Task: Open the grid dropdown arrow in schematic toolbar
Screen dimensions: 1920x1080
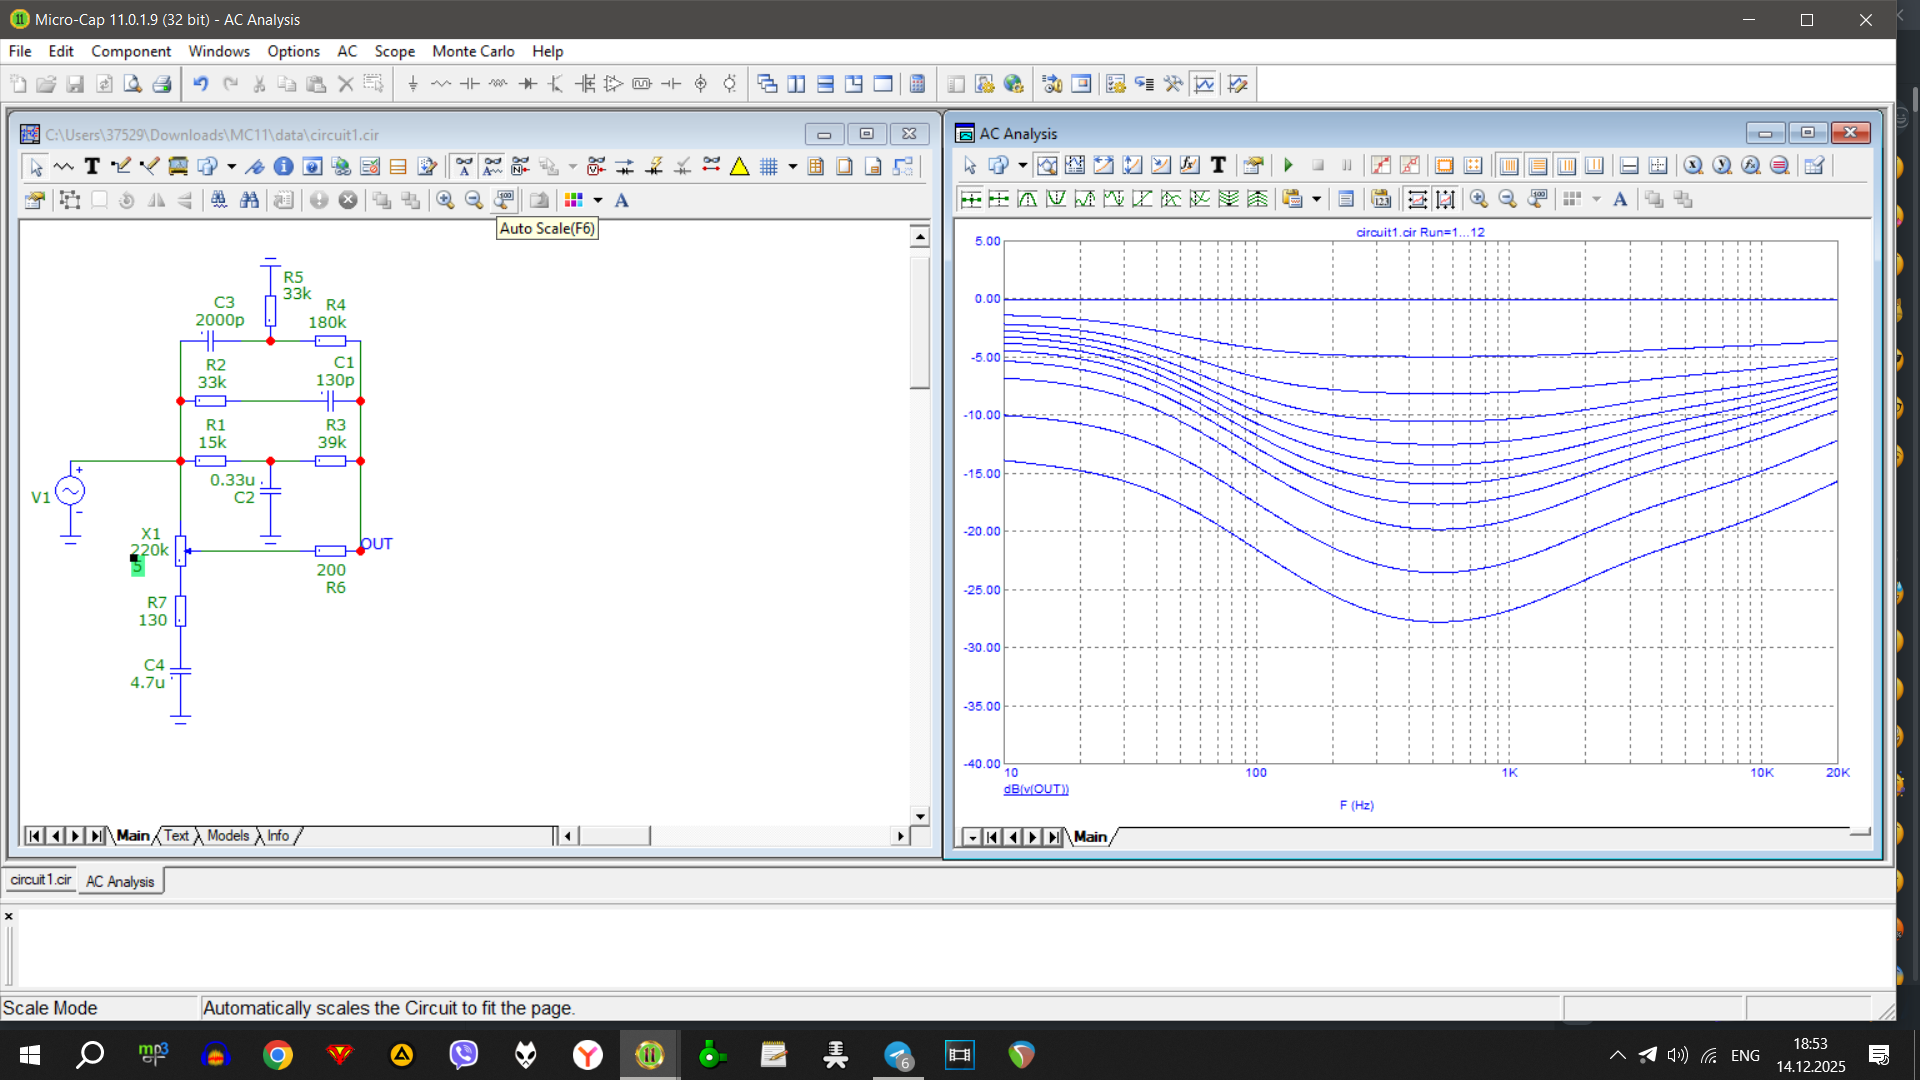Action: tap(793, 167)
